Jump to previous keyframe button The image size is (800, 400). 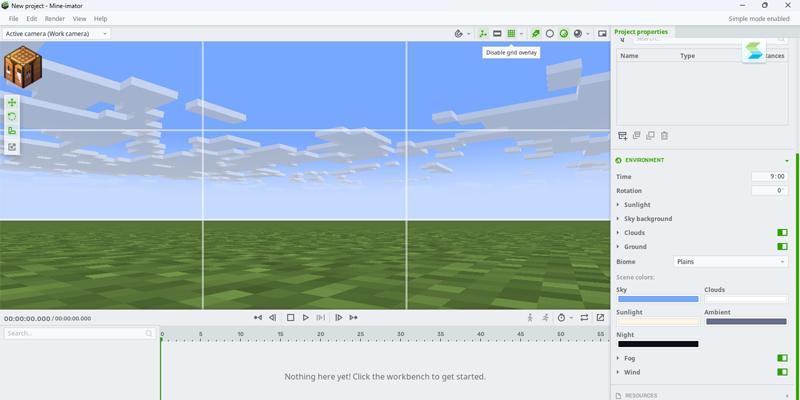[x=258, y=317]
